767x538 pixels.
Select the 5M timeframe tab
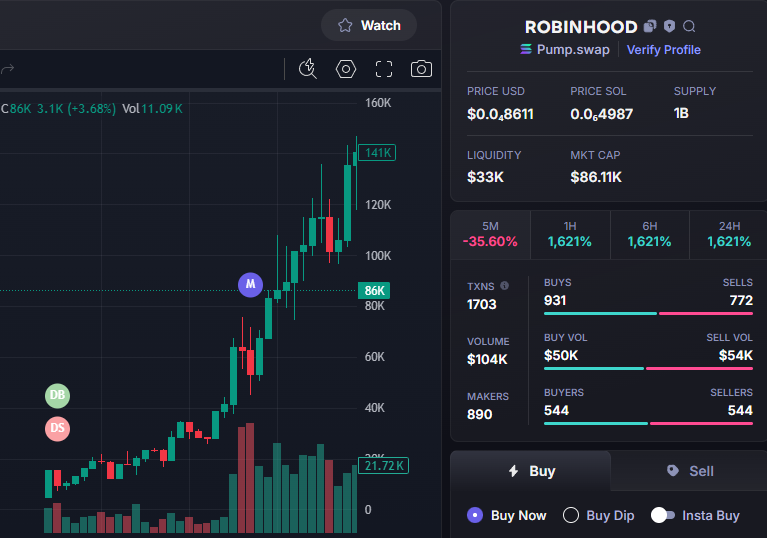pyautogui.click(x=490, y=235)
